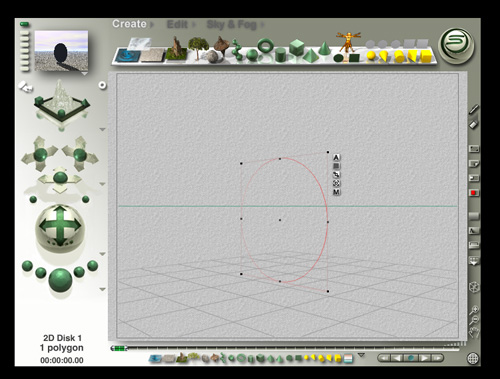Create a green cylinder primitive
Screen dimensions: 500x379
tap(281, 55)
